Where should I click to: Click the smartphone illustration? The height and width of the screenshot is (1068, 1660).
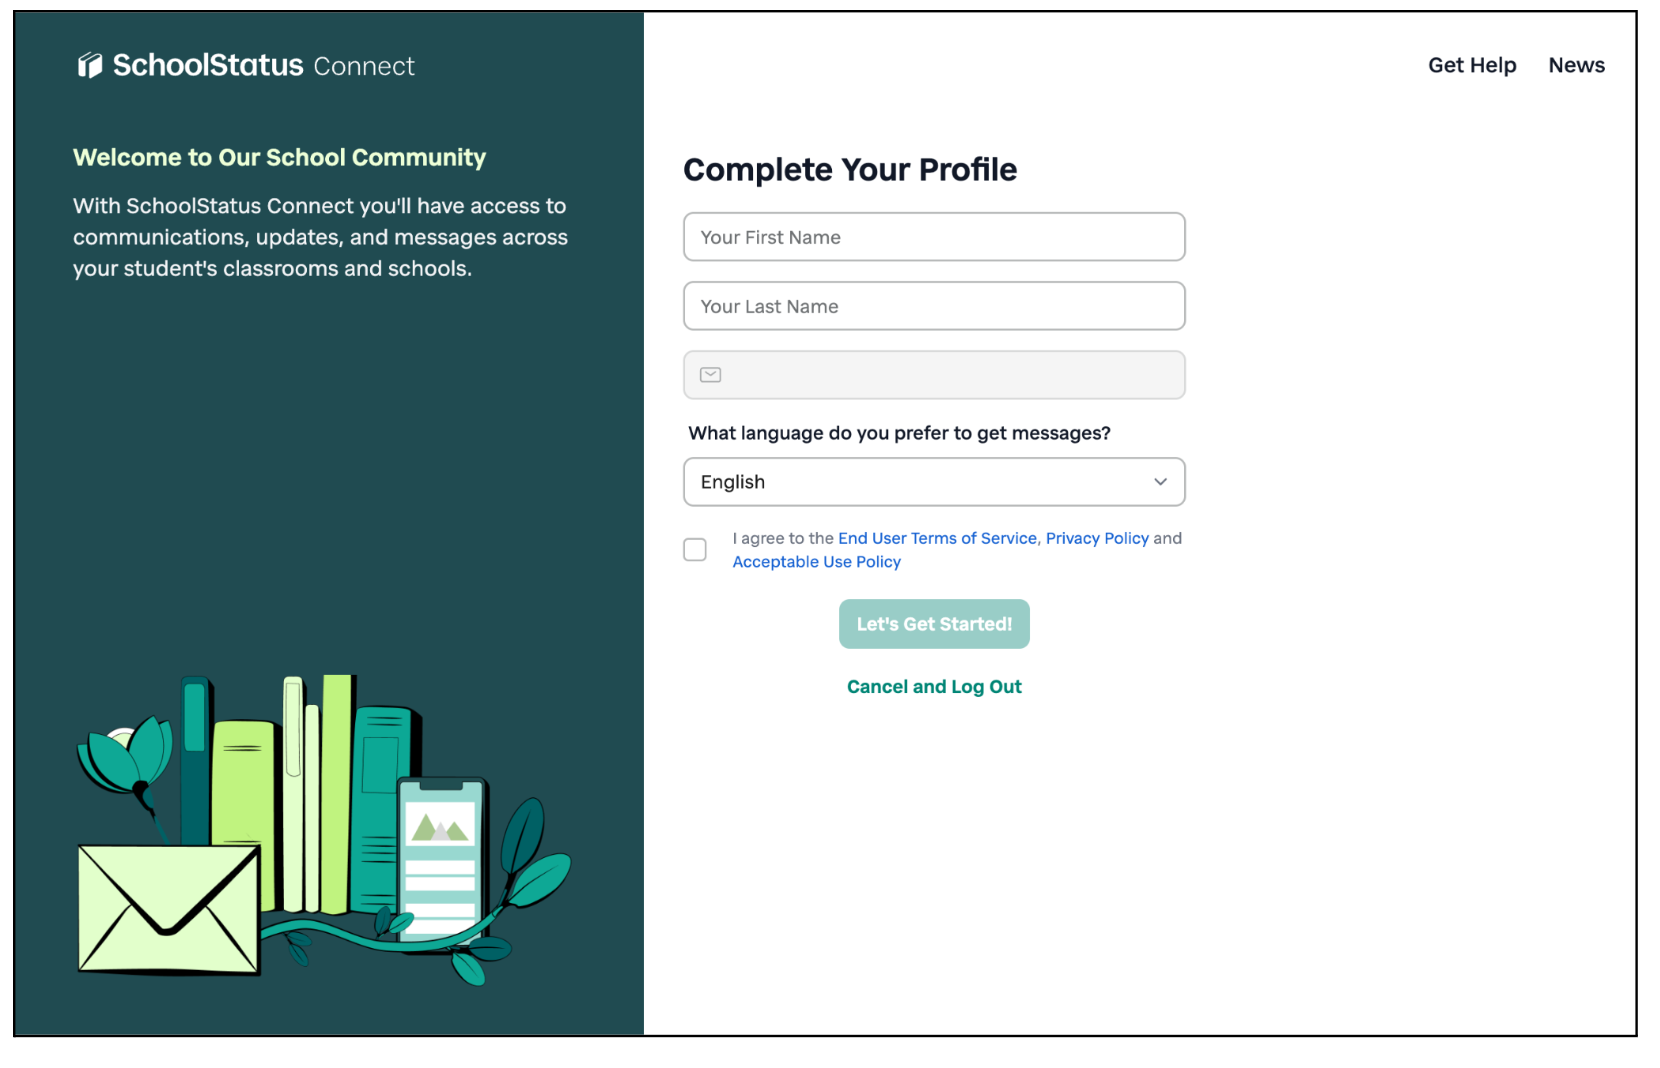(440, 855)
